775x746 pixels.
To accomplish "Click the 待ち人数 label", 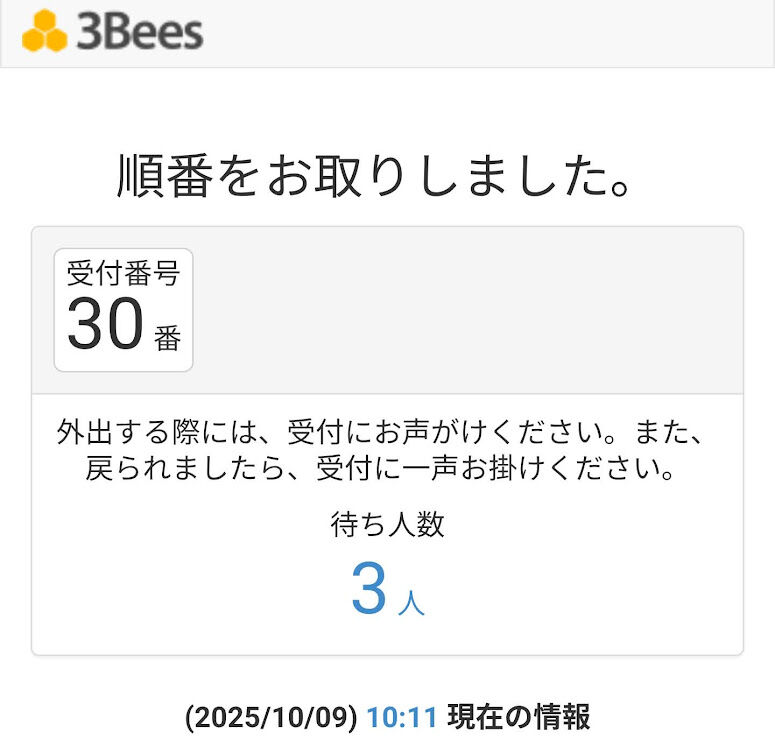I will pos(387,524).
